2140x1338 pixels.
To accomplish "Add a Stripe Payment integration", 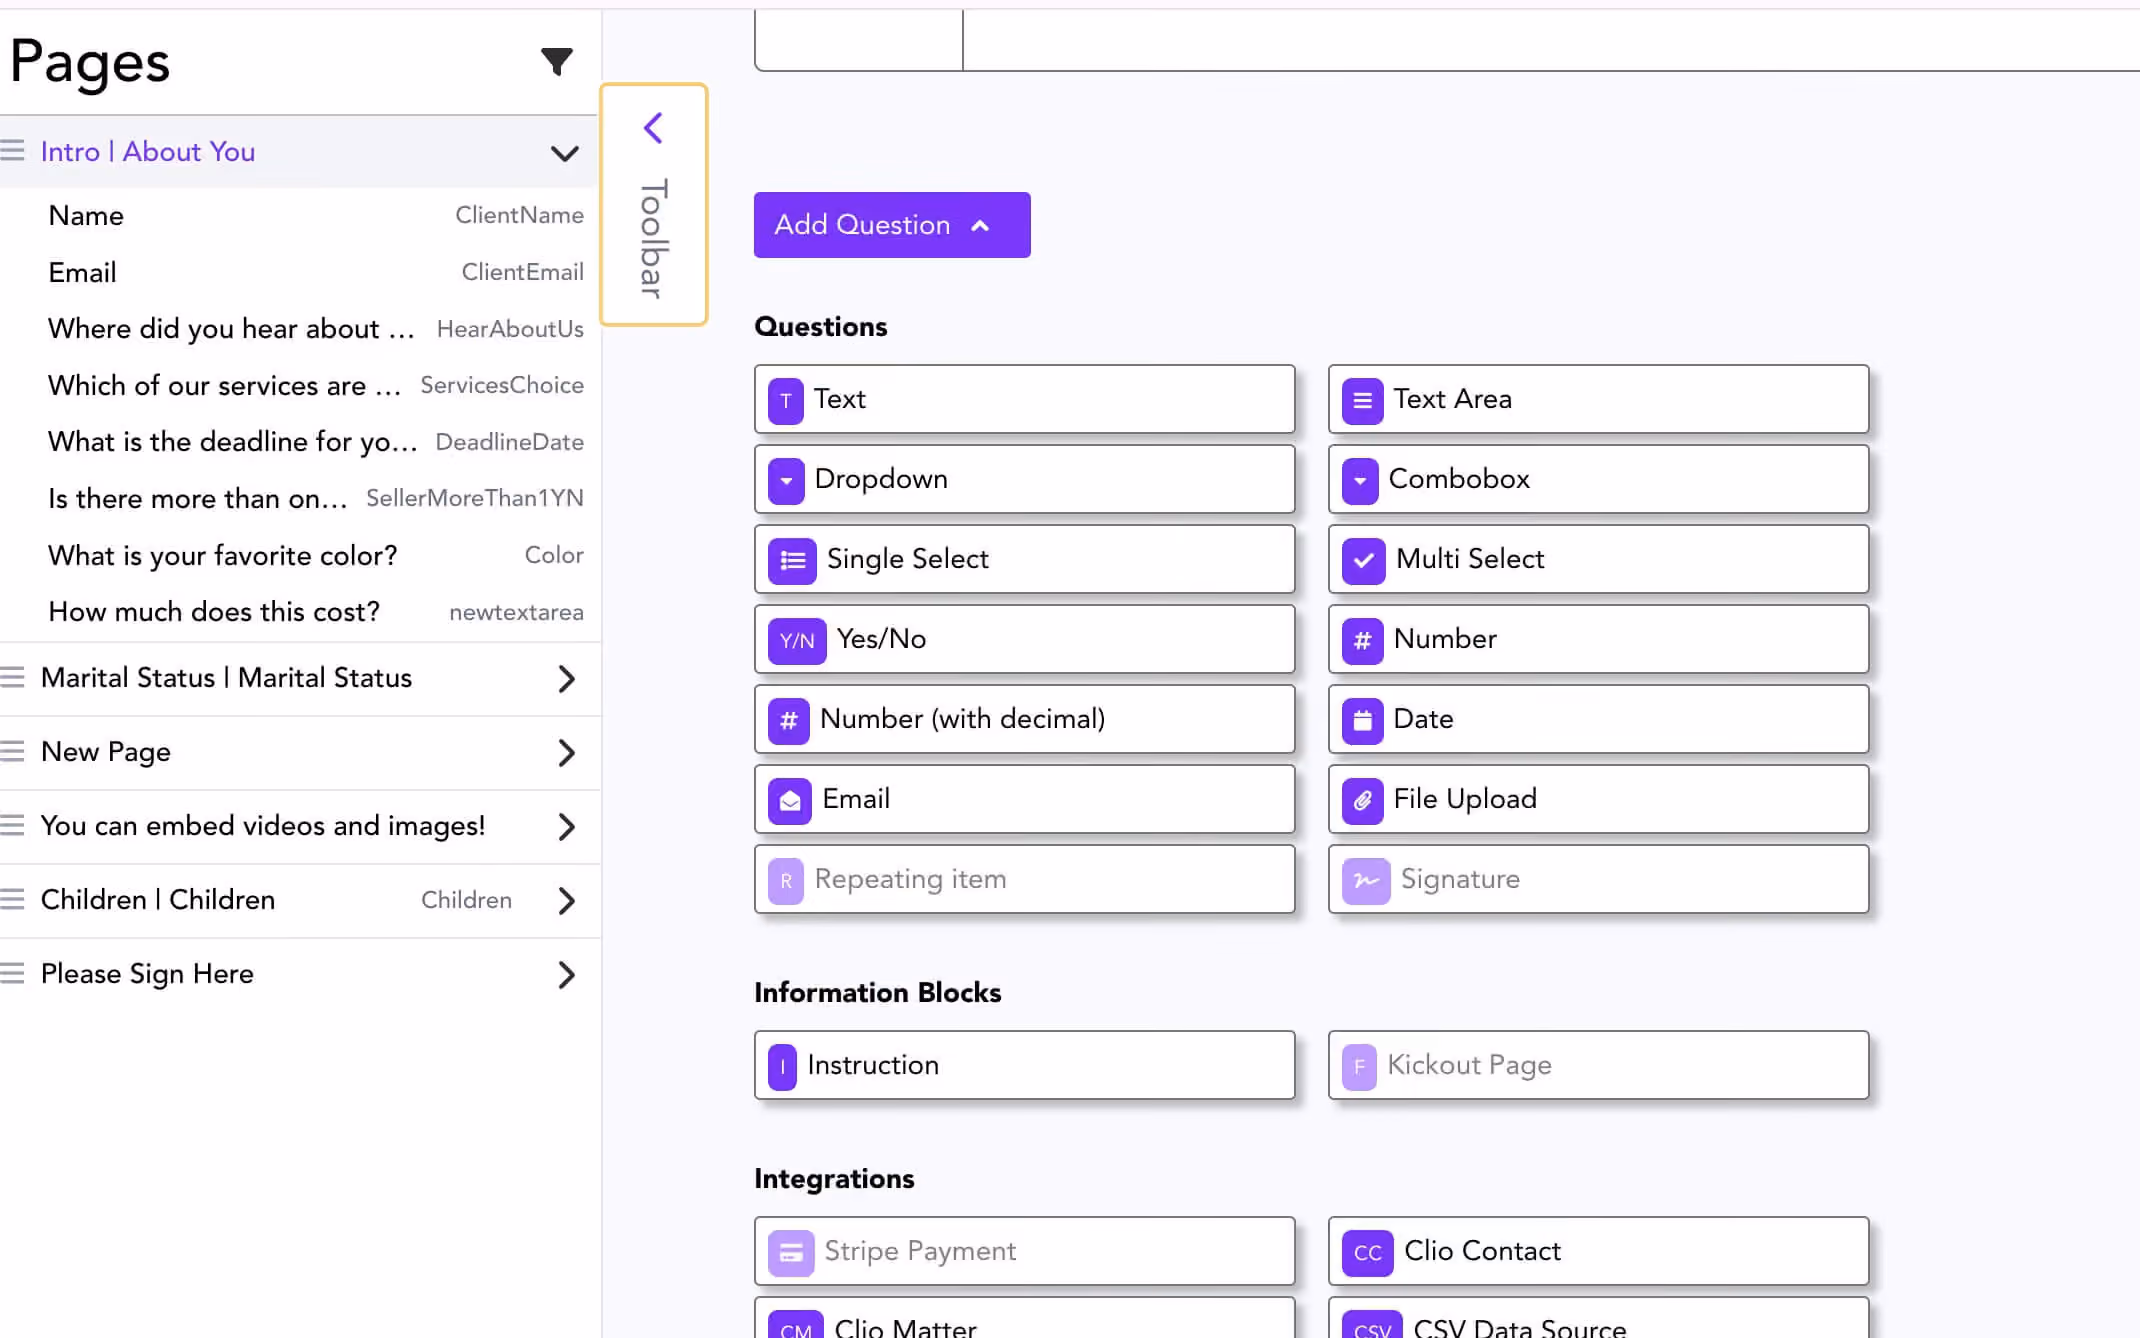I will click(1024, 1251).
